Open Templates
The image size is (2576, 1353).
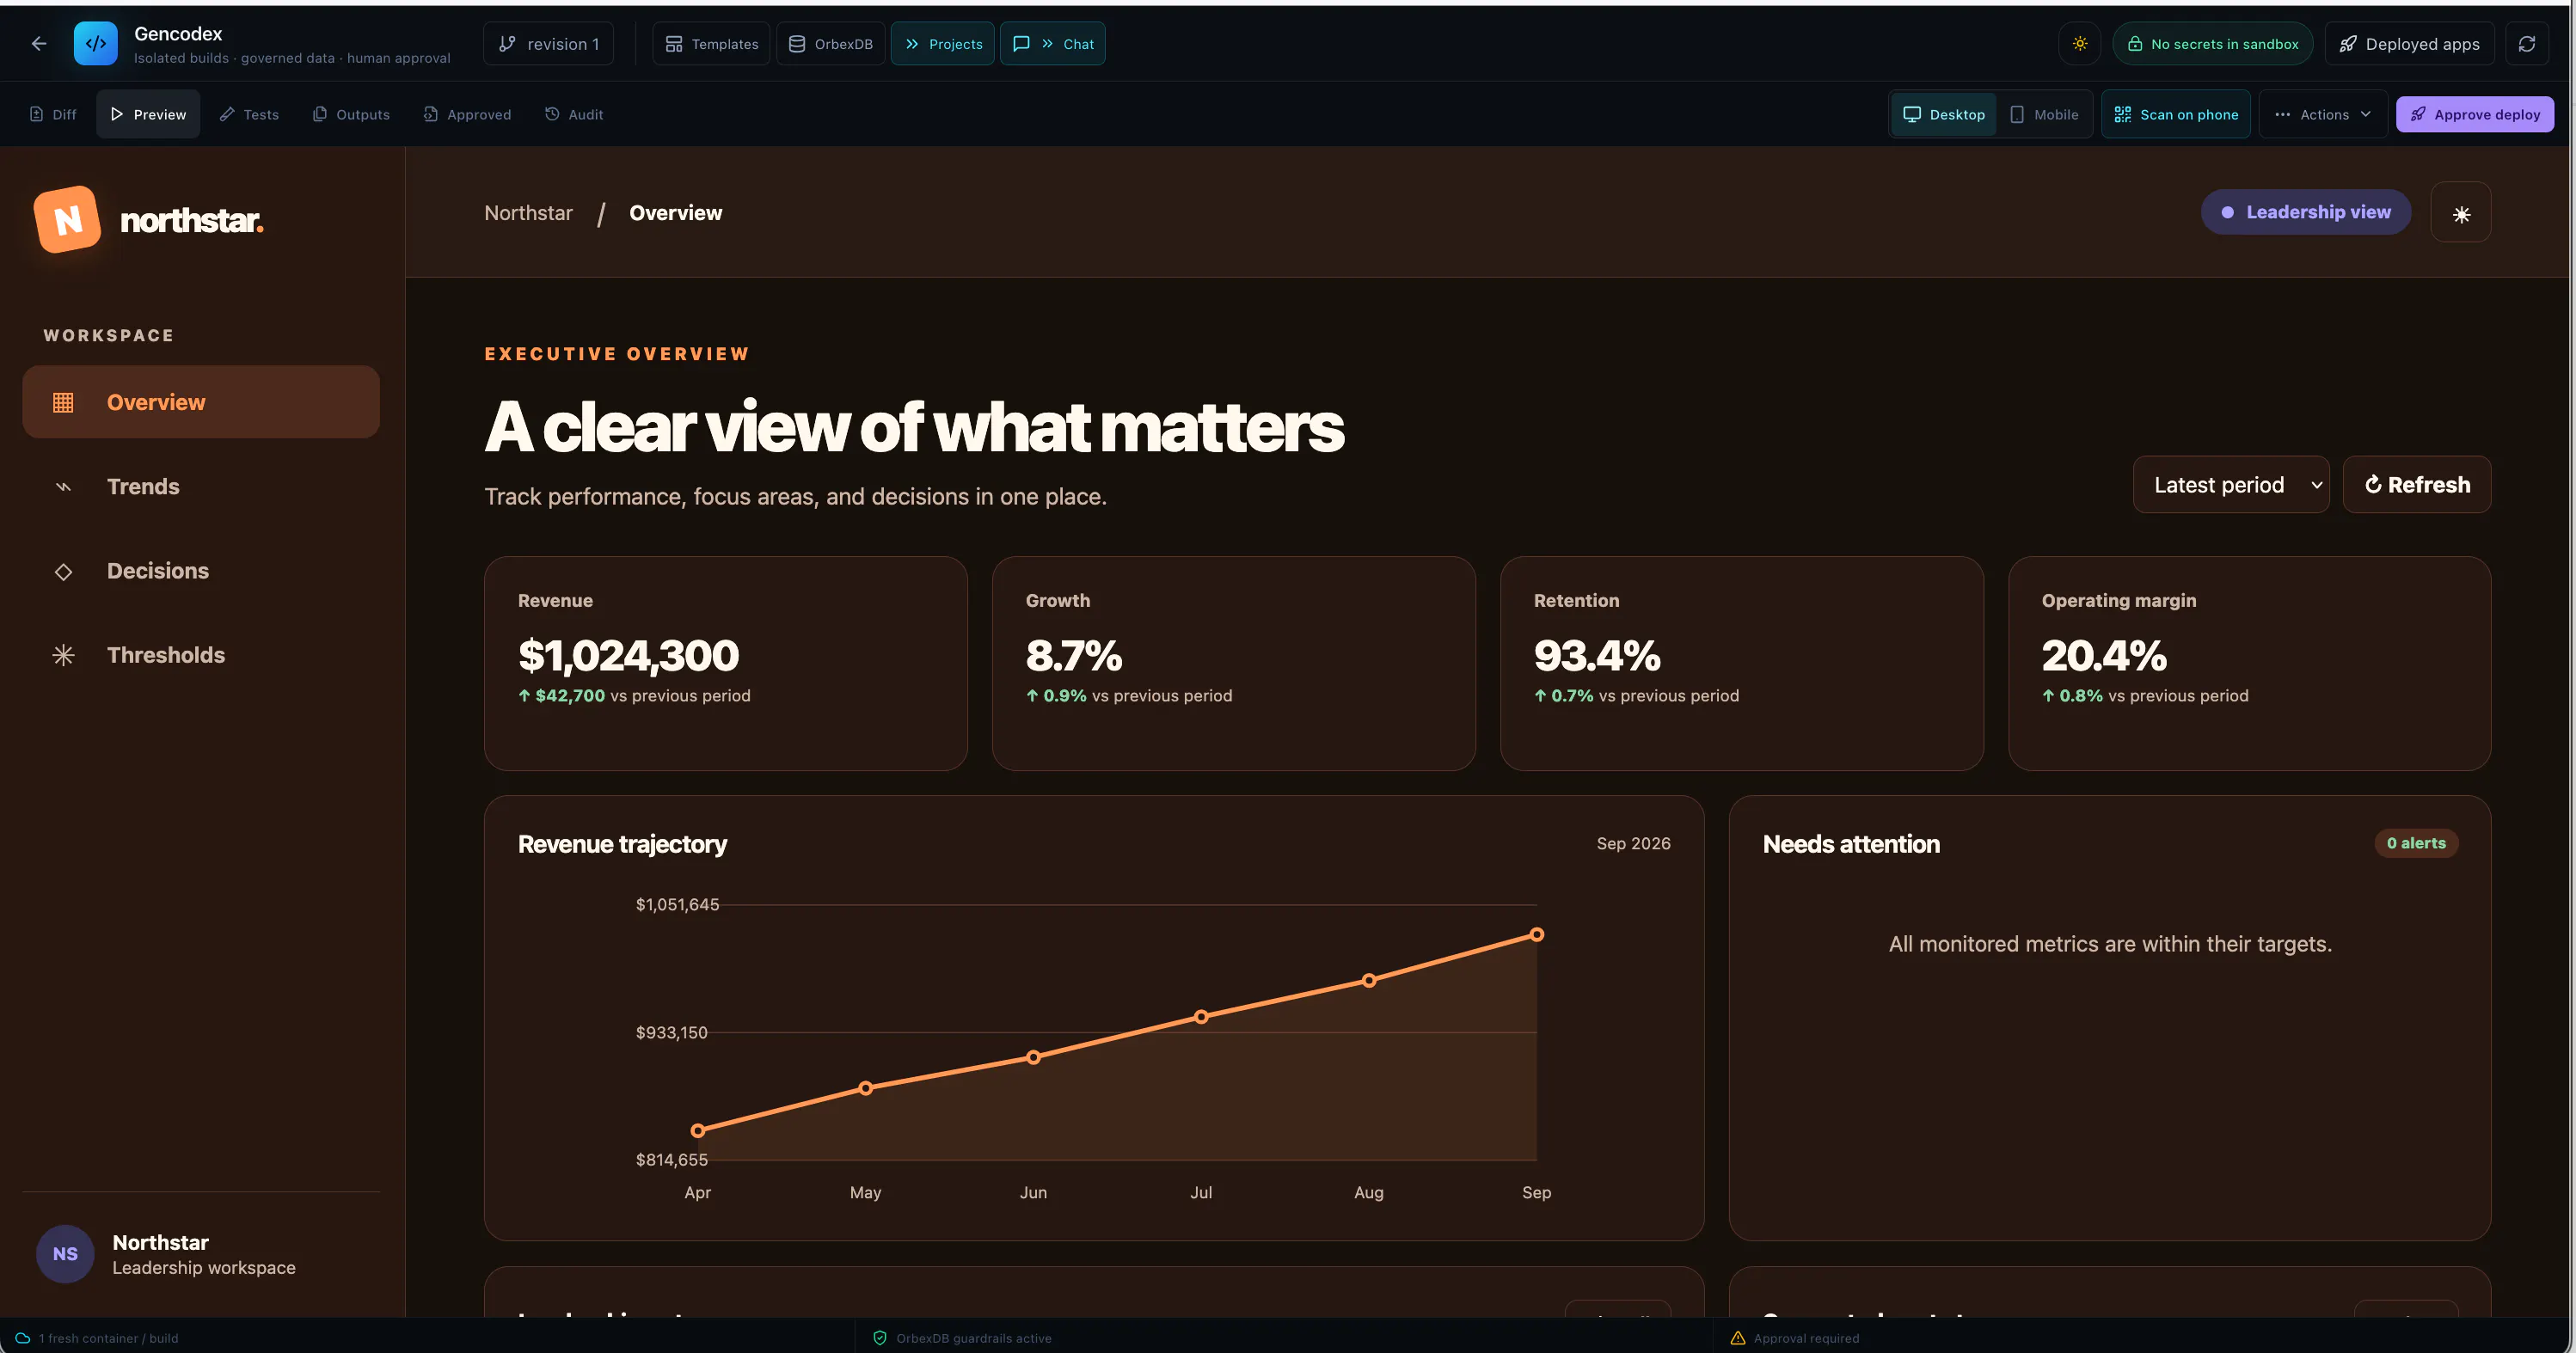pyautogui.click(x=712, y=44)
